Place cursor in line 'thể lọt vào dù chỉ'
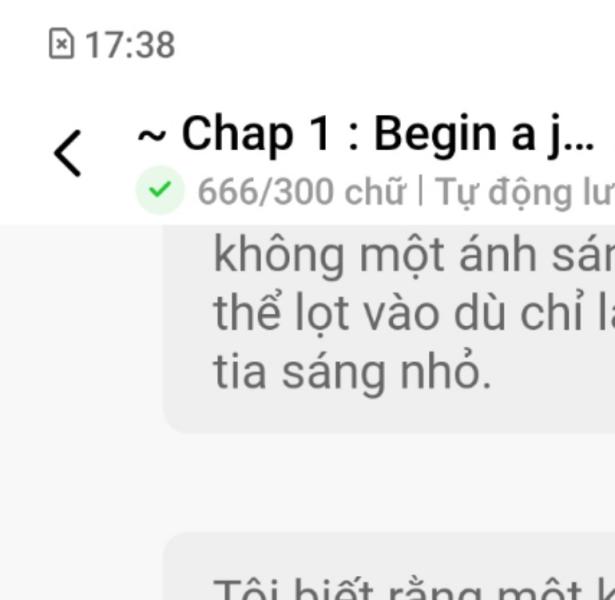This screenshot has height=600, width=615. [414, 314]
